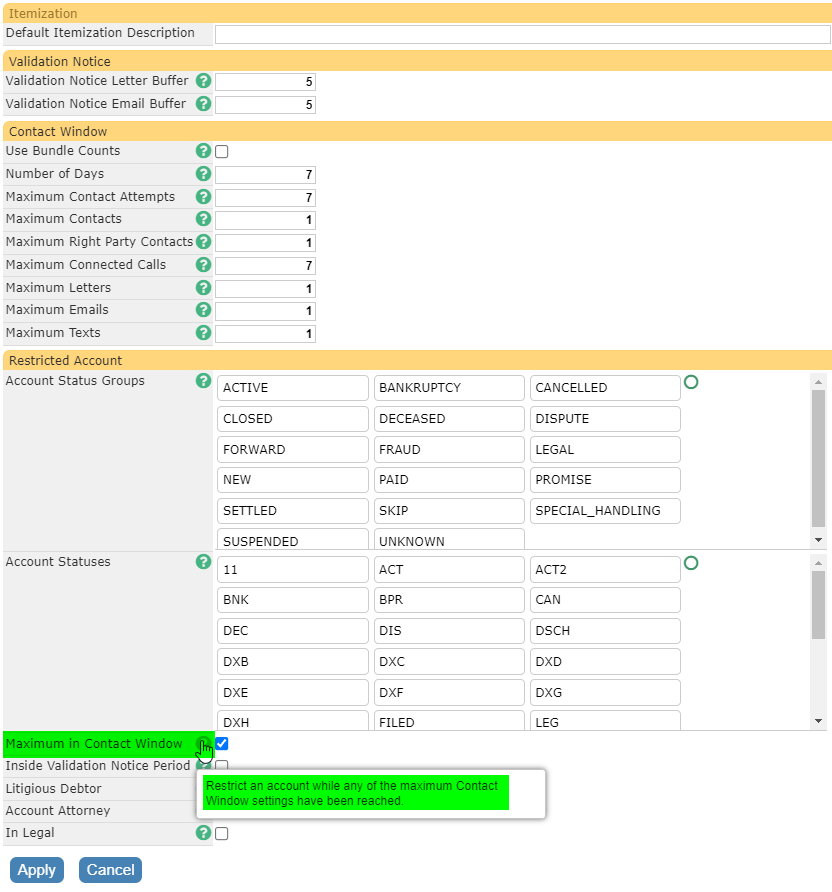Screen dimensions: 832x892
Task: Select account status 11
Action: tap(292, 569)
